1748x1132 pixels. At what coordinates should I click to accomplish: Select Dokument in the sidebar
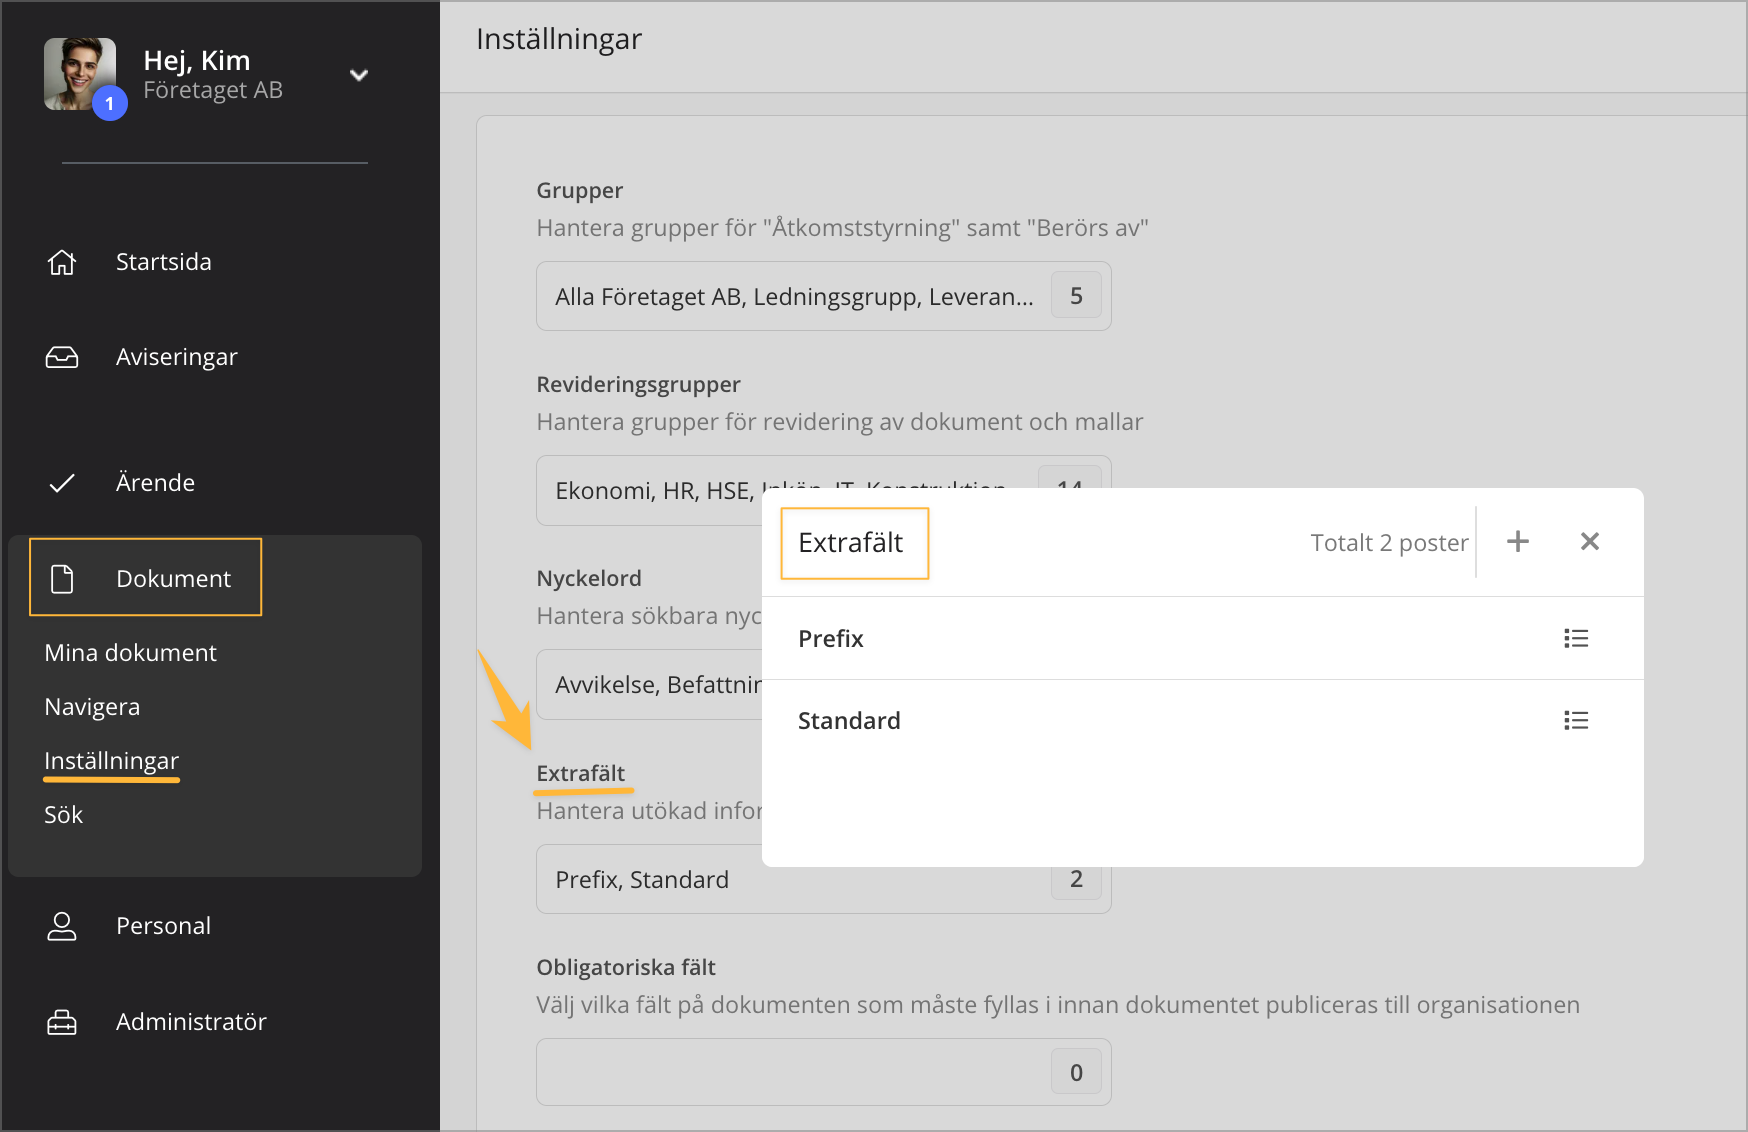(x=173, y=578)
